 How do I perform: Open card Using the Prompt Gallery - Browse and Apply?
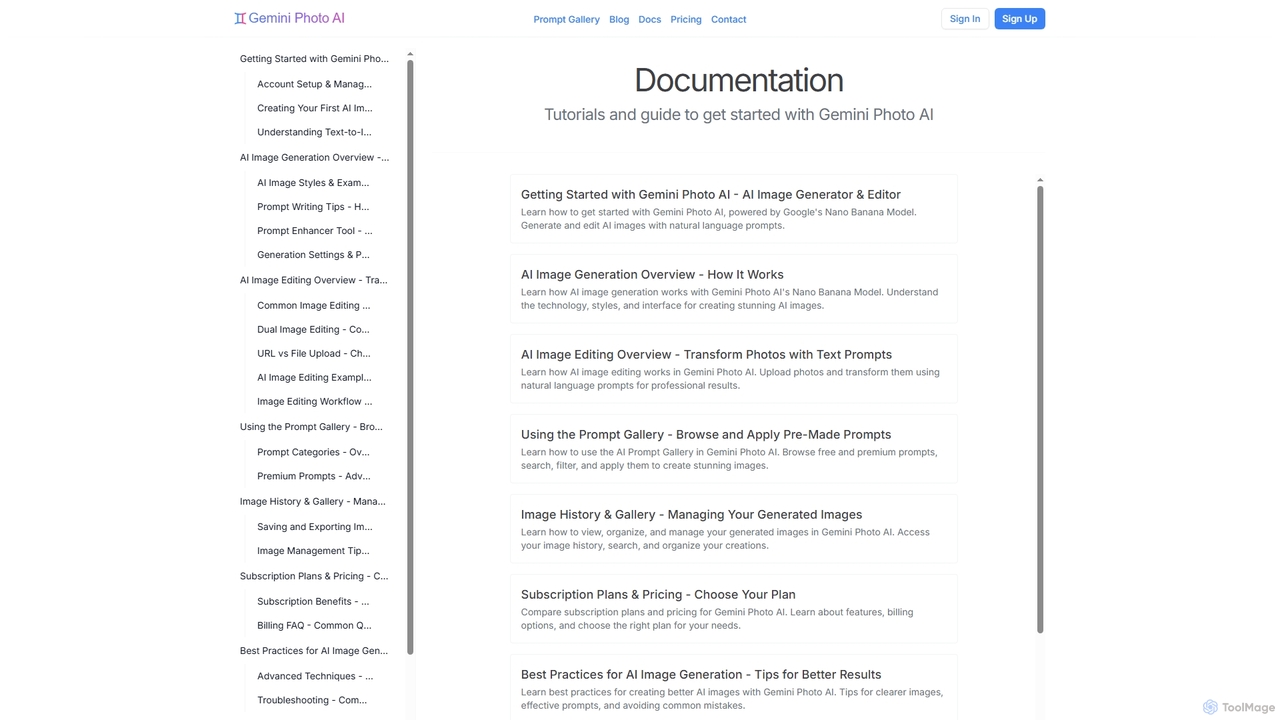click(733, 449)
